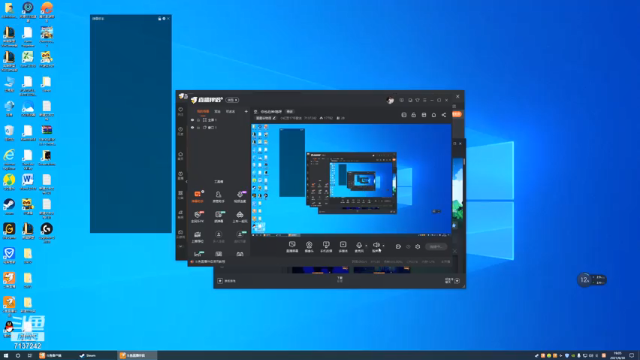
Task: Click the bell notification icon above the preview
Action: pyautogui.click(x=434, y=115)
